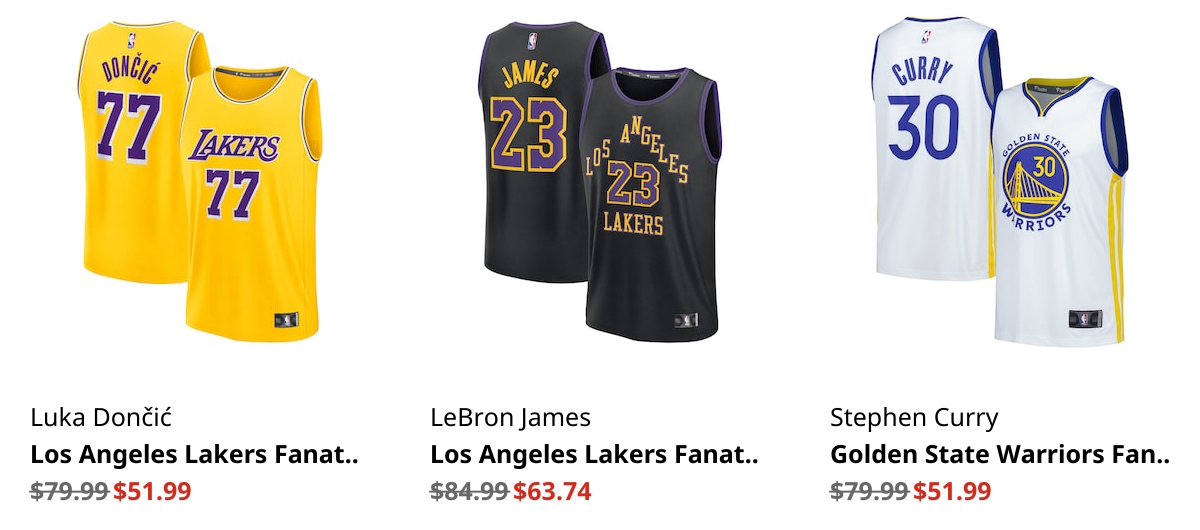Select the Stephen Curry player name

pos(914,417)
